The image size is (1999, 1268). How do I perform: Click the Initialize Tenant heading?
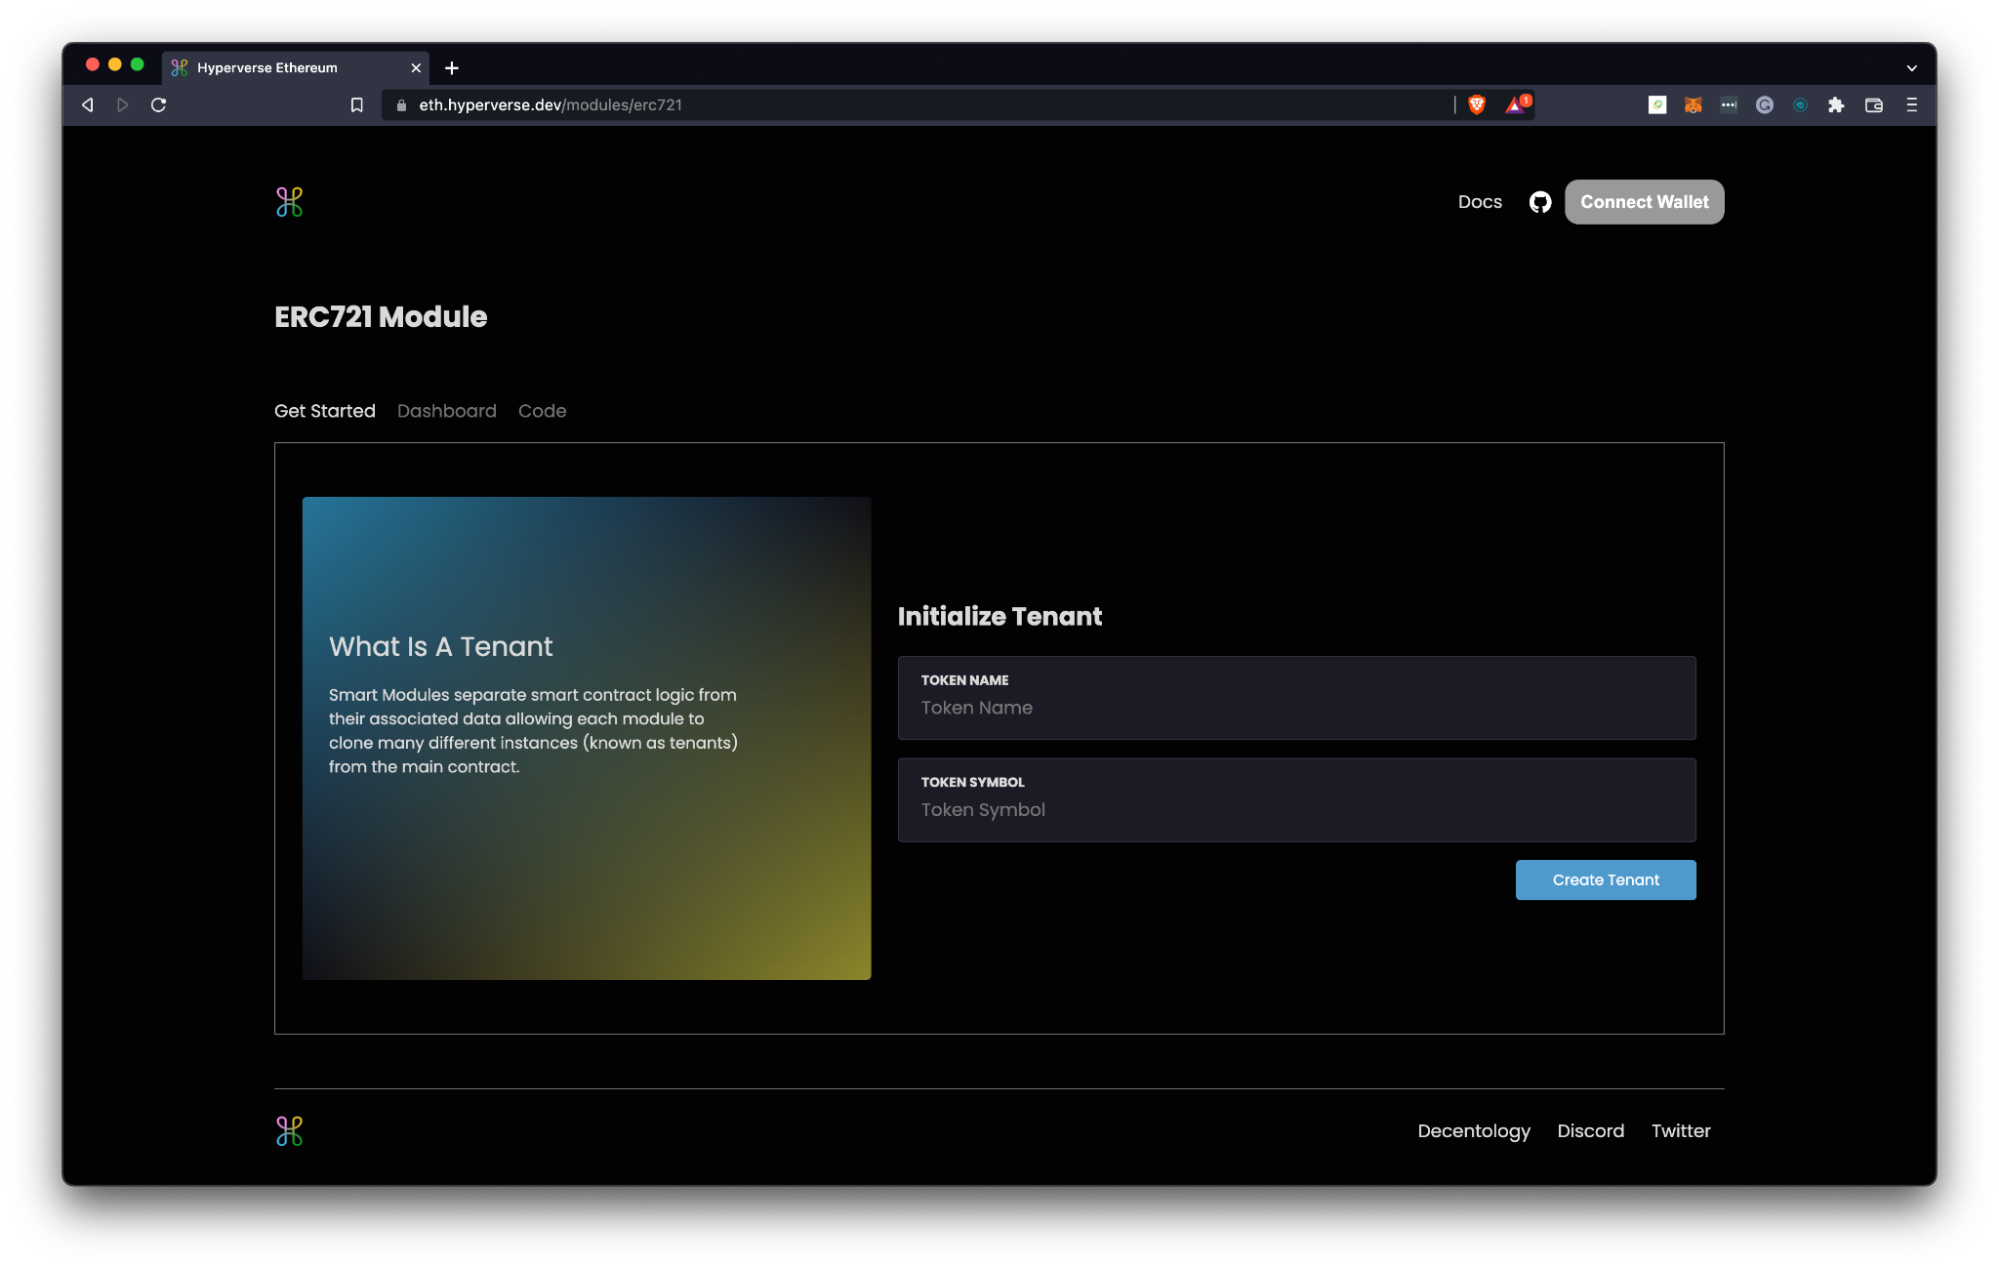coord(1000,617)
